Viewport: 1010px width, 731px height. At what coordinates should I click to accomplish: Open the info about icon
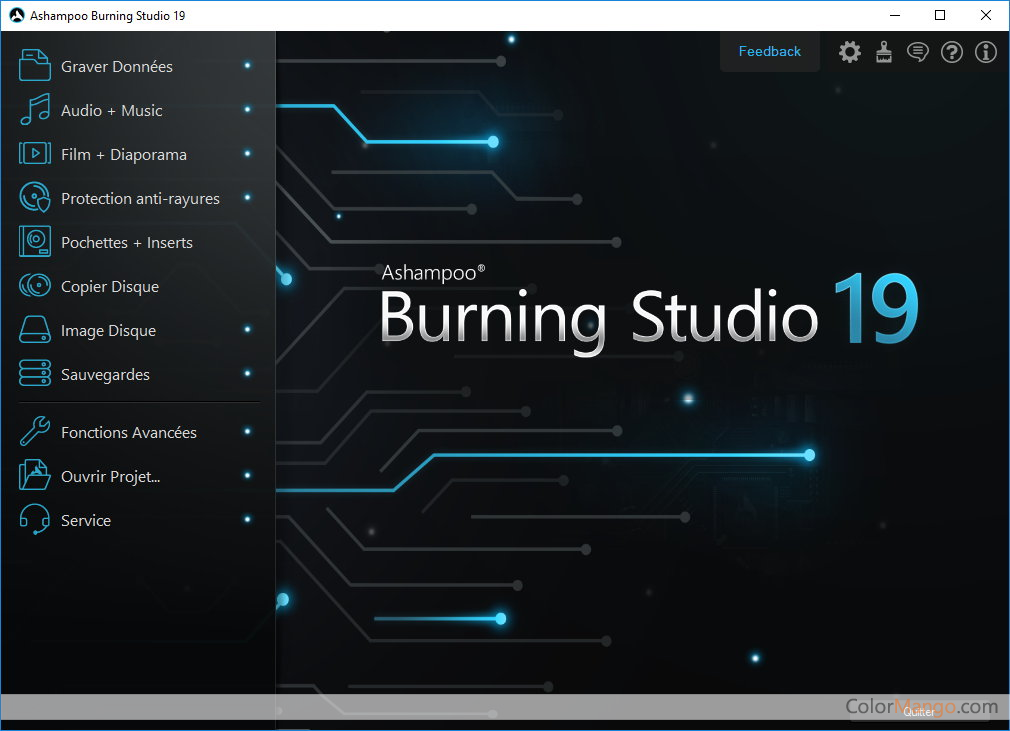point(986,52)
